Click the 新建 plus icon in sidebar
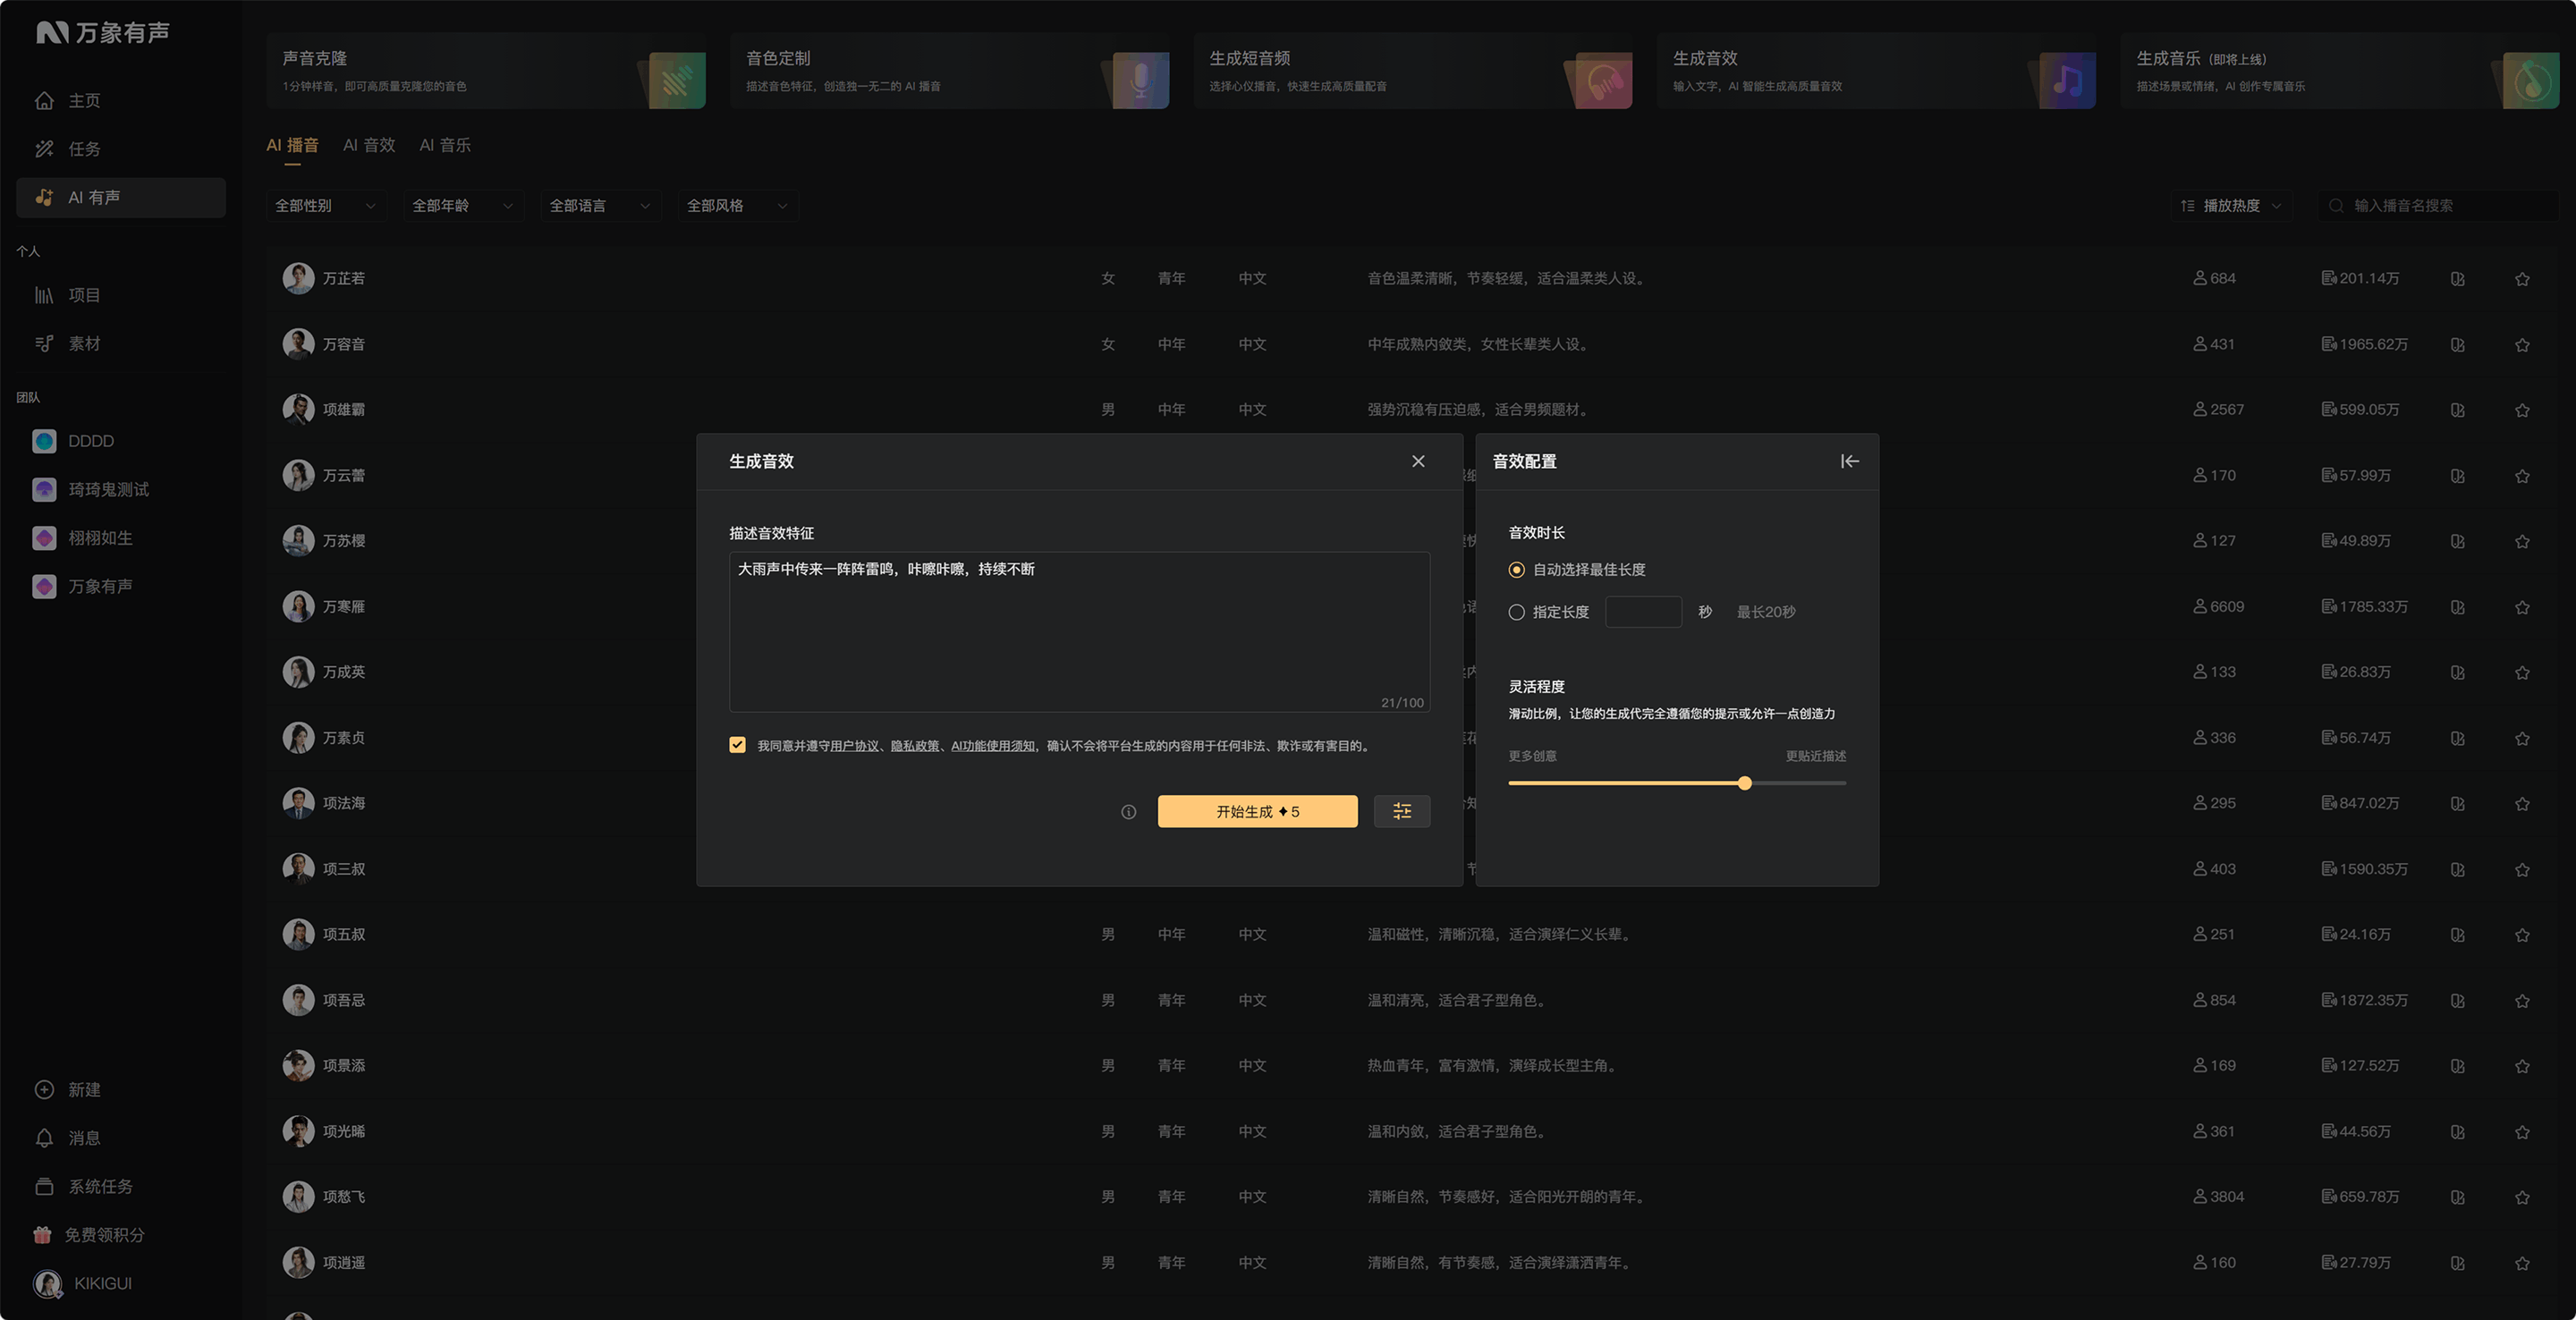Image resolution: width=2576 pixels, height=1320 pixels. point(44,1090)
